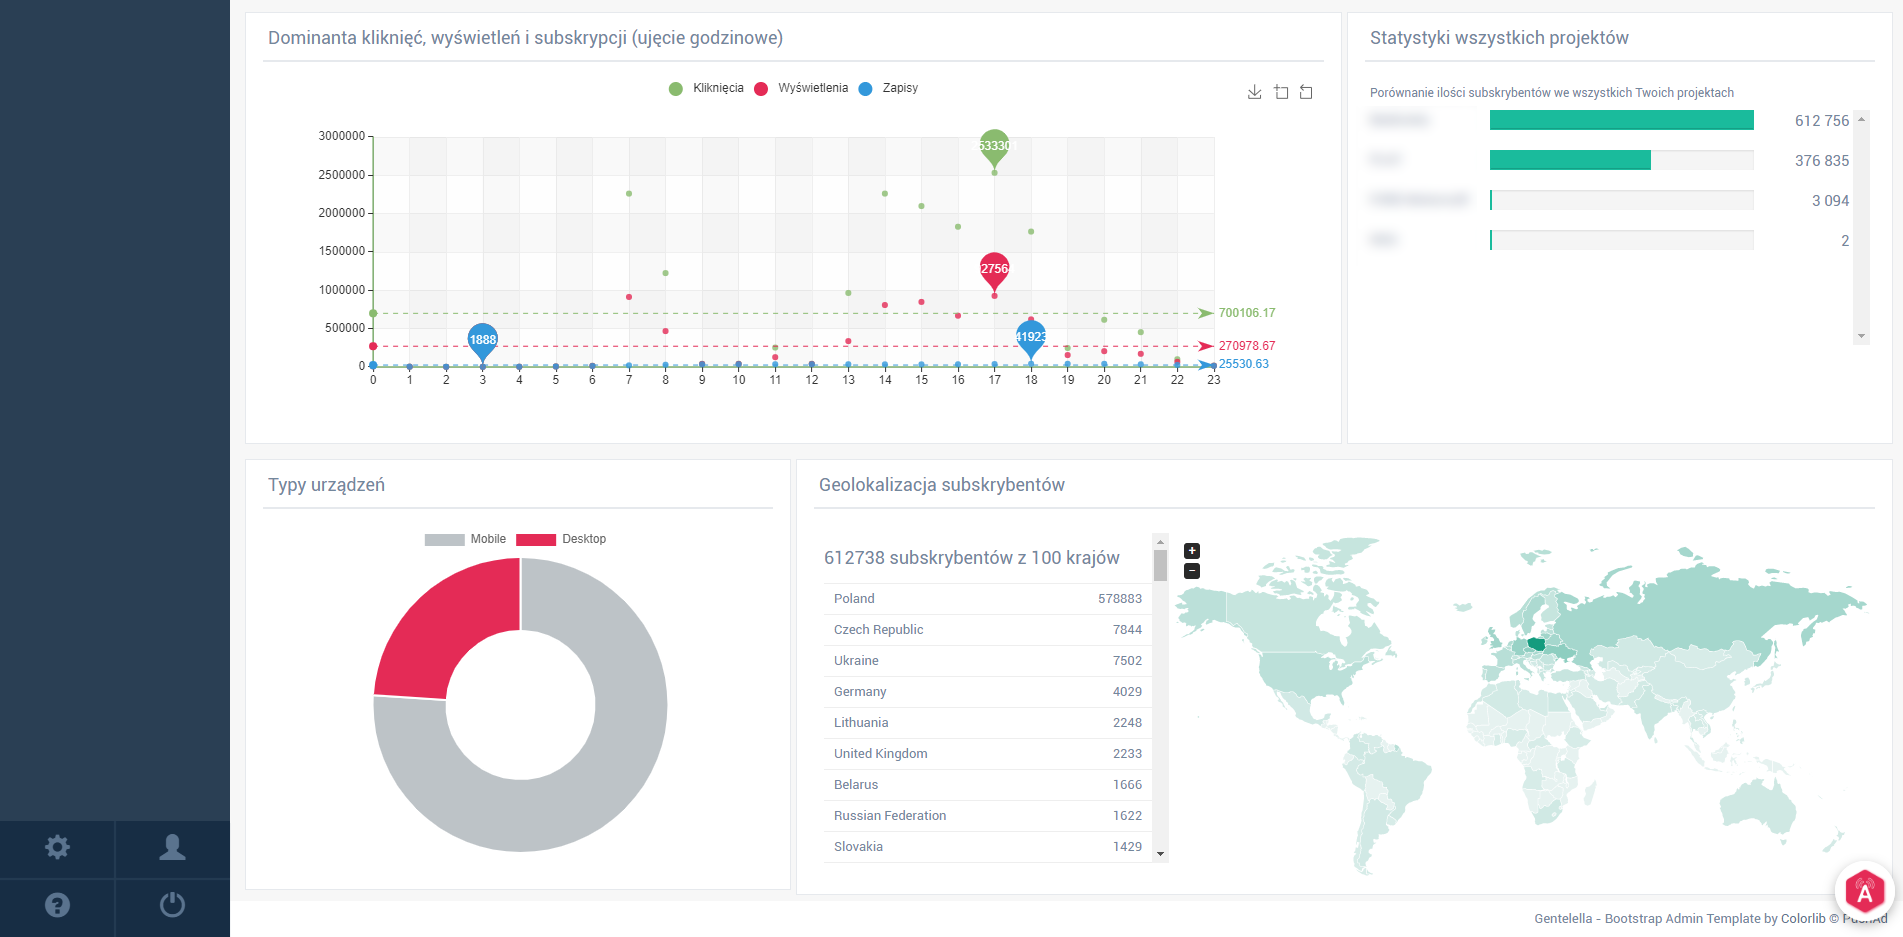Log out using the power icon
The height and width of the screenshot is (937, 1903).
pos(172,905)
